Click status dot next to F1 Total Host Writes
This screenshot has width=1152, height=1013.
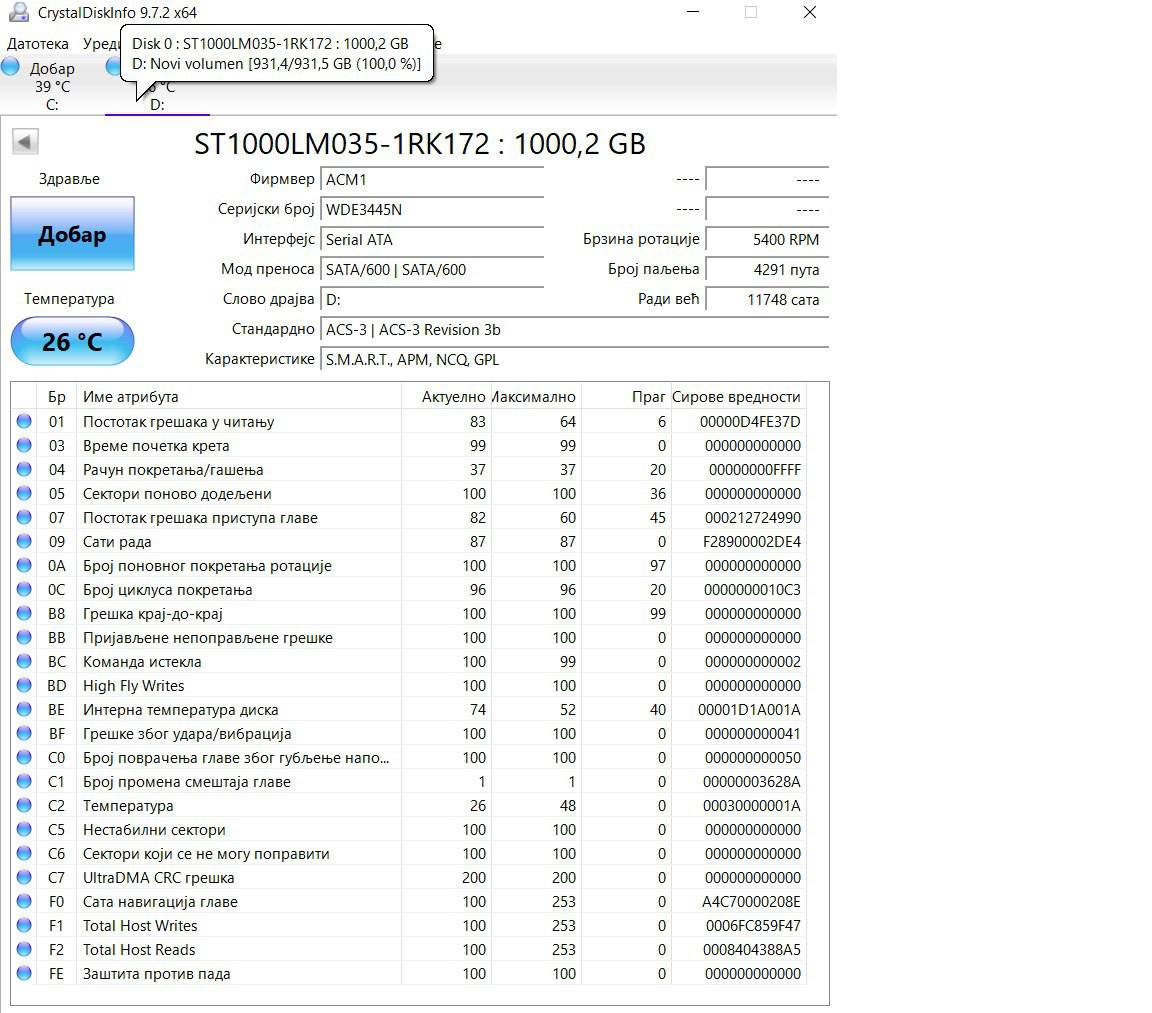[x=22, y=925]
